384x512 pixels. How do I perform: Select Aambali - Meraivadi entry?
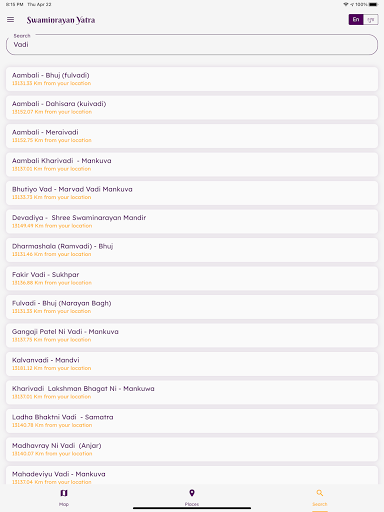(192, 136)
